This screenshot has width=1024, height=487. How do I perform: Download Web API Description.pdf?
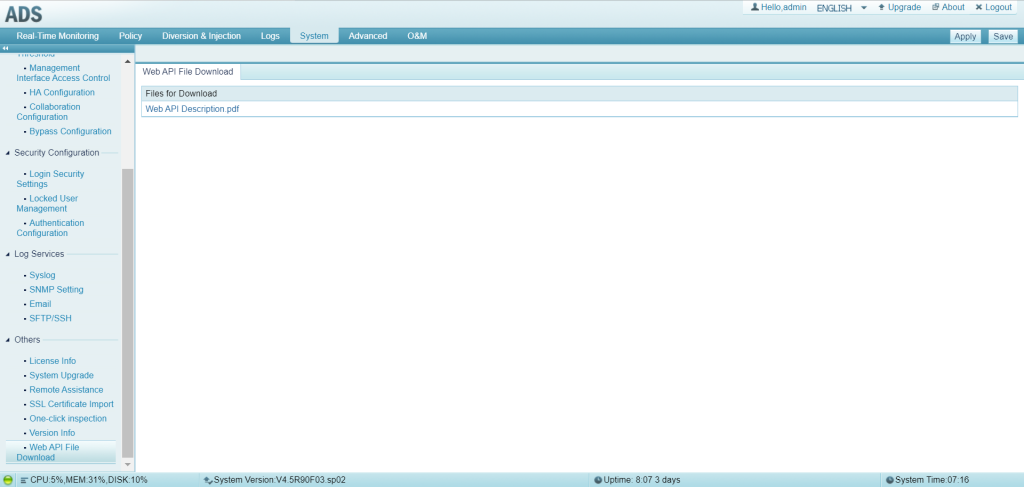192,109
